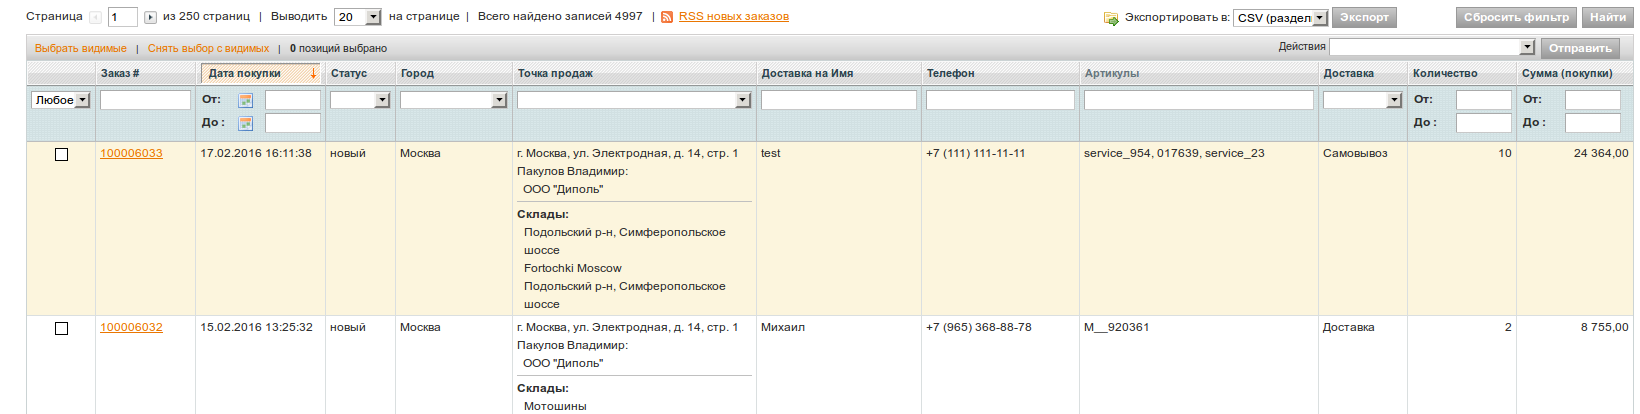Screen dimensions: 1640x414
Task: Sort by Количество column header
Action: point(1445,73)
